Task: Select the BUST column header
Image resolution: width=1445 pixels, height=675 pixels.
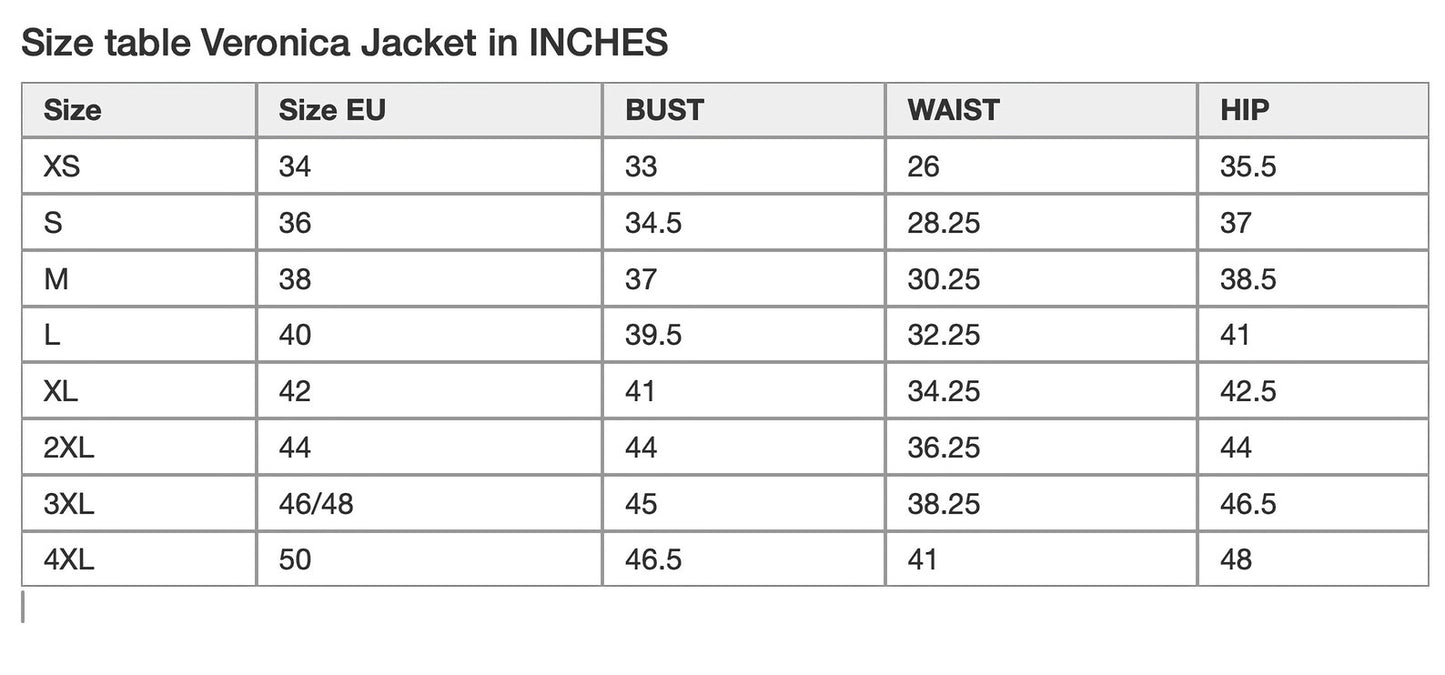Action: [664, 110]
